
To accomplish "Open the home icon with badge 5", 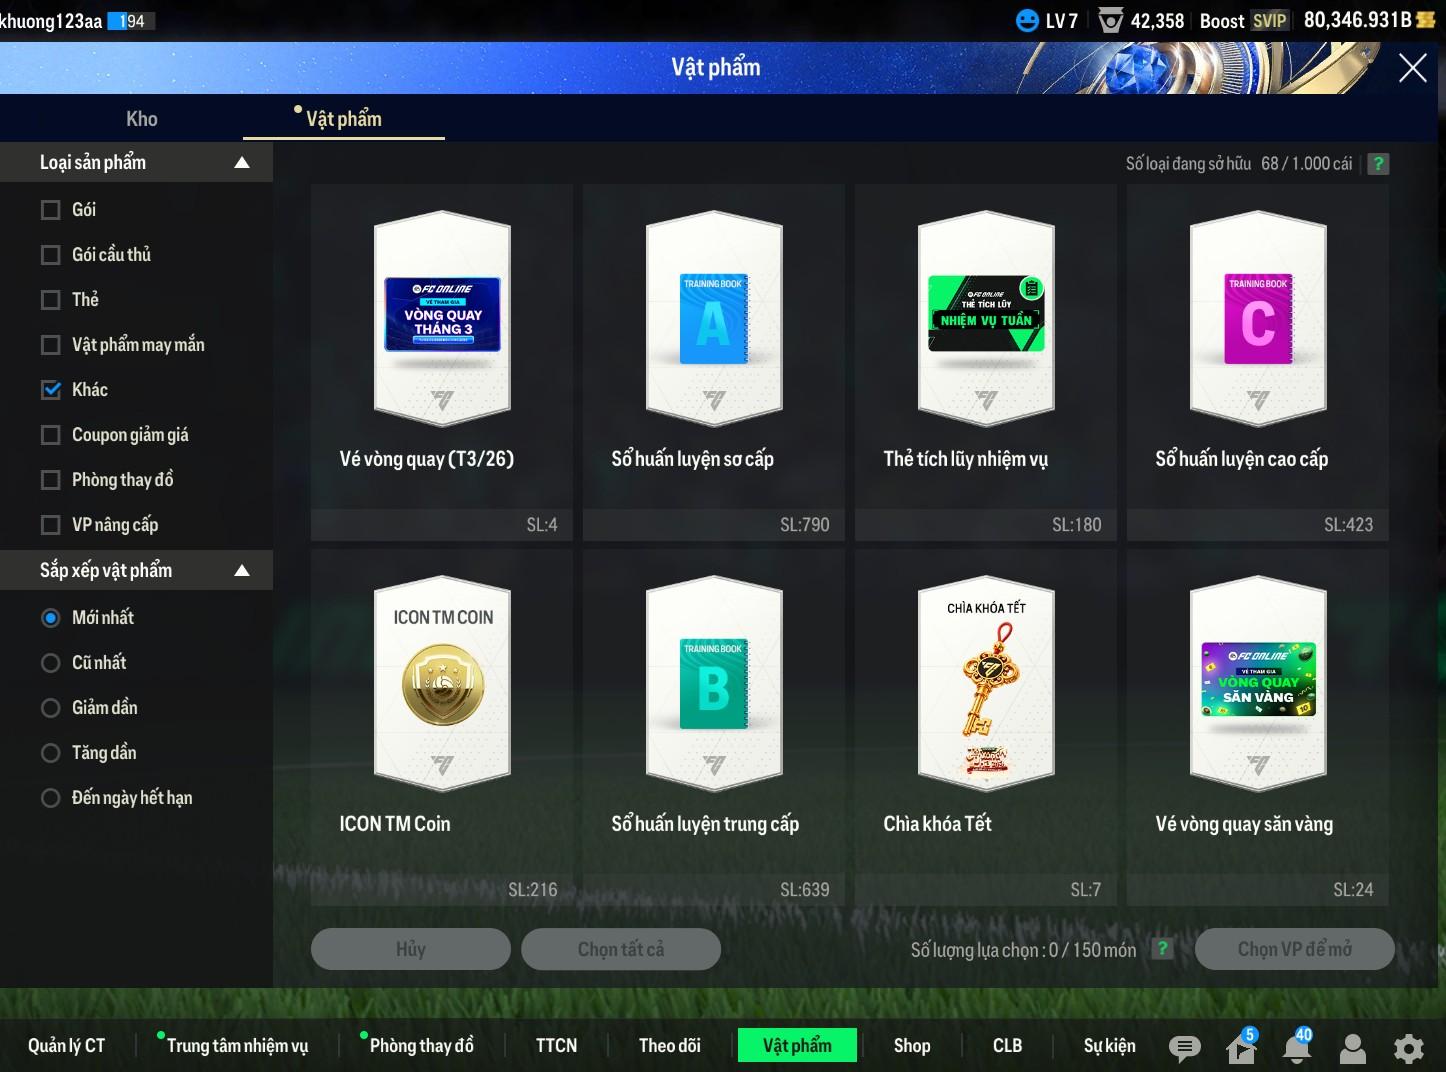I will (x=1240, y=1047).
